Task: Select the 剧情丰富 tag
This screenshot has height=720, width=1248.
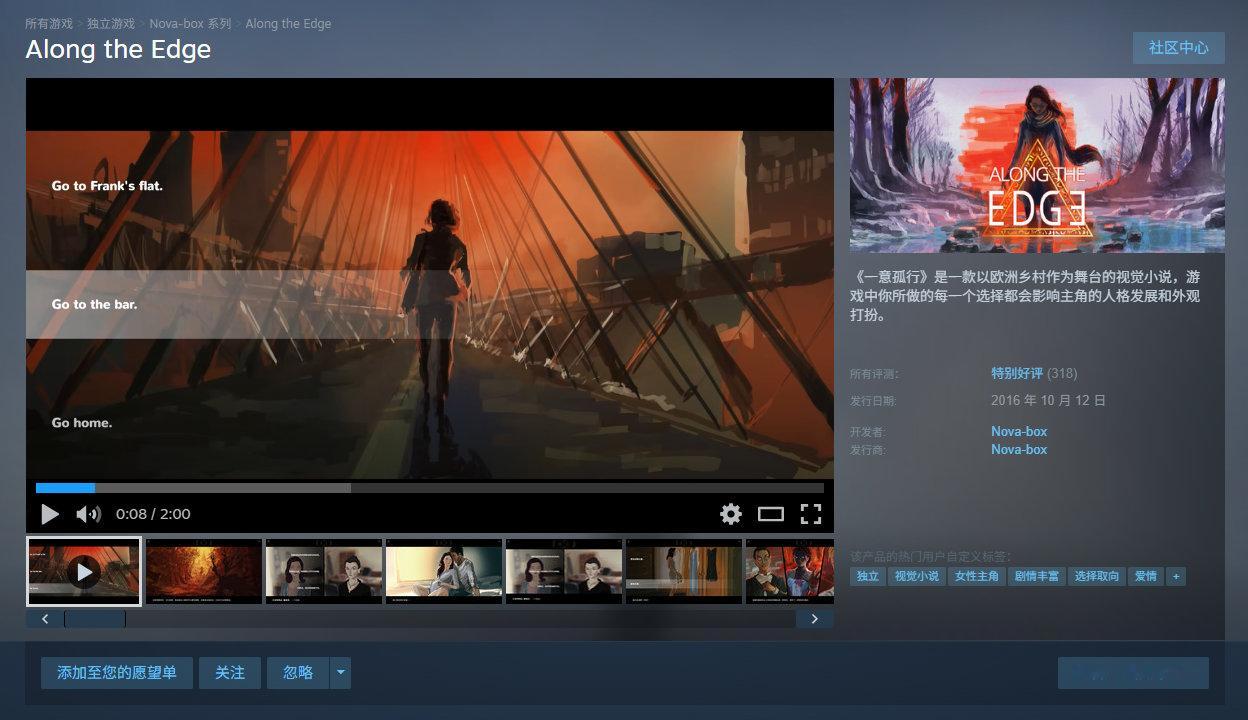Action: point(1036,576)
